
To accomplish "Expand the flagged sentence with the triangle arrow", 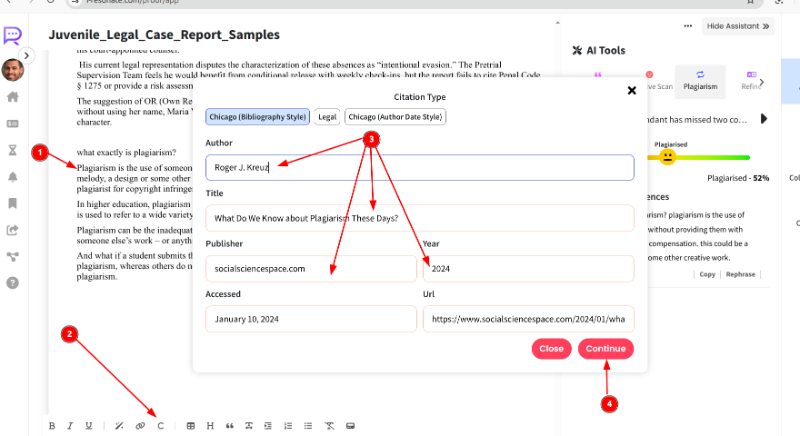I will [765, 119].
